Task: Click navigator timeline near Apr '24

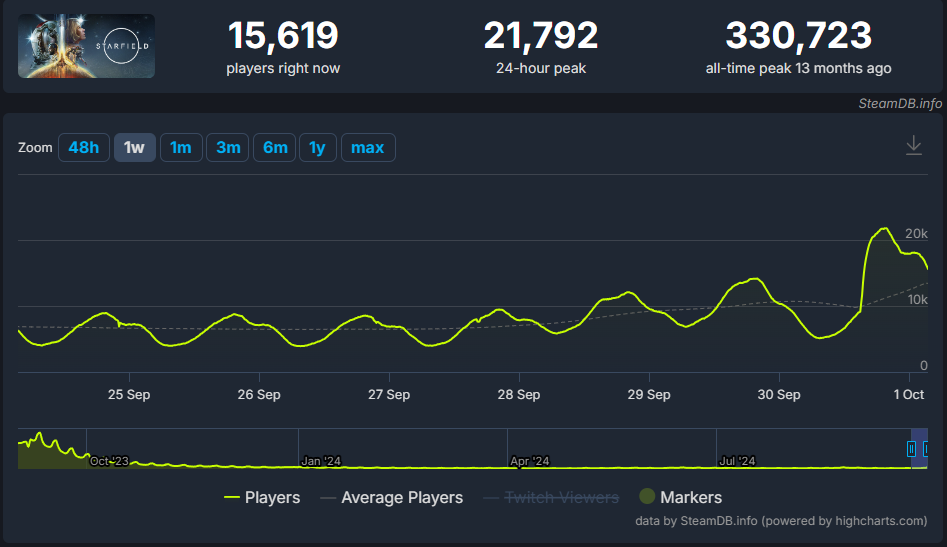Action: pos(530,461)
